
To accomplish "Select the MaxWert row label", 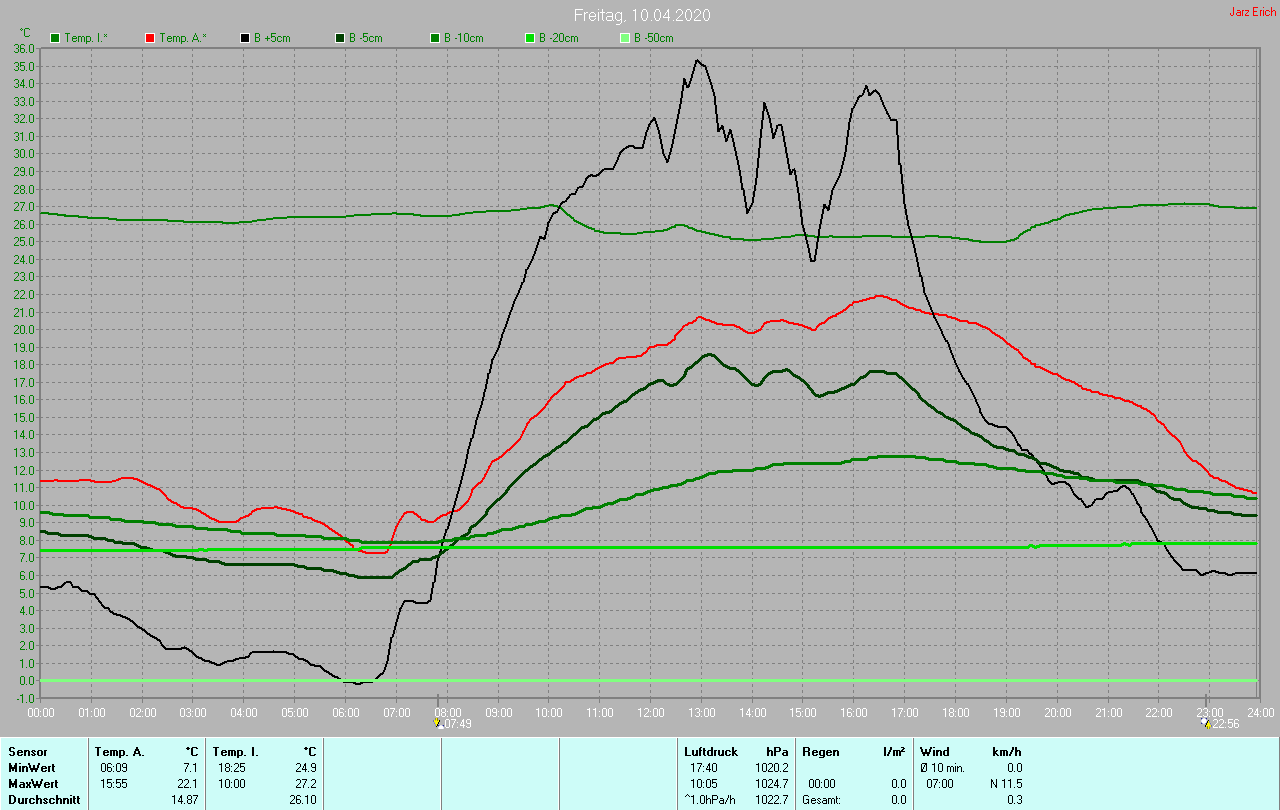I will coord(32,783).
